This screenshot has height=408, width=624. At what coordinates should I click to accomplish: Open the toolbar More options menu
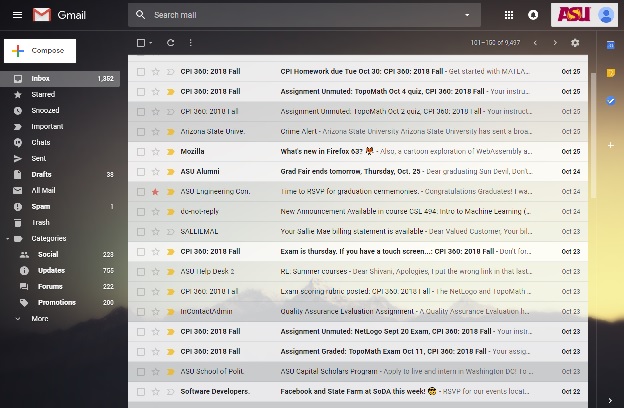[190, 43]
